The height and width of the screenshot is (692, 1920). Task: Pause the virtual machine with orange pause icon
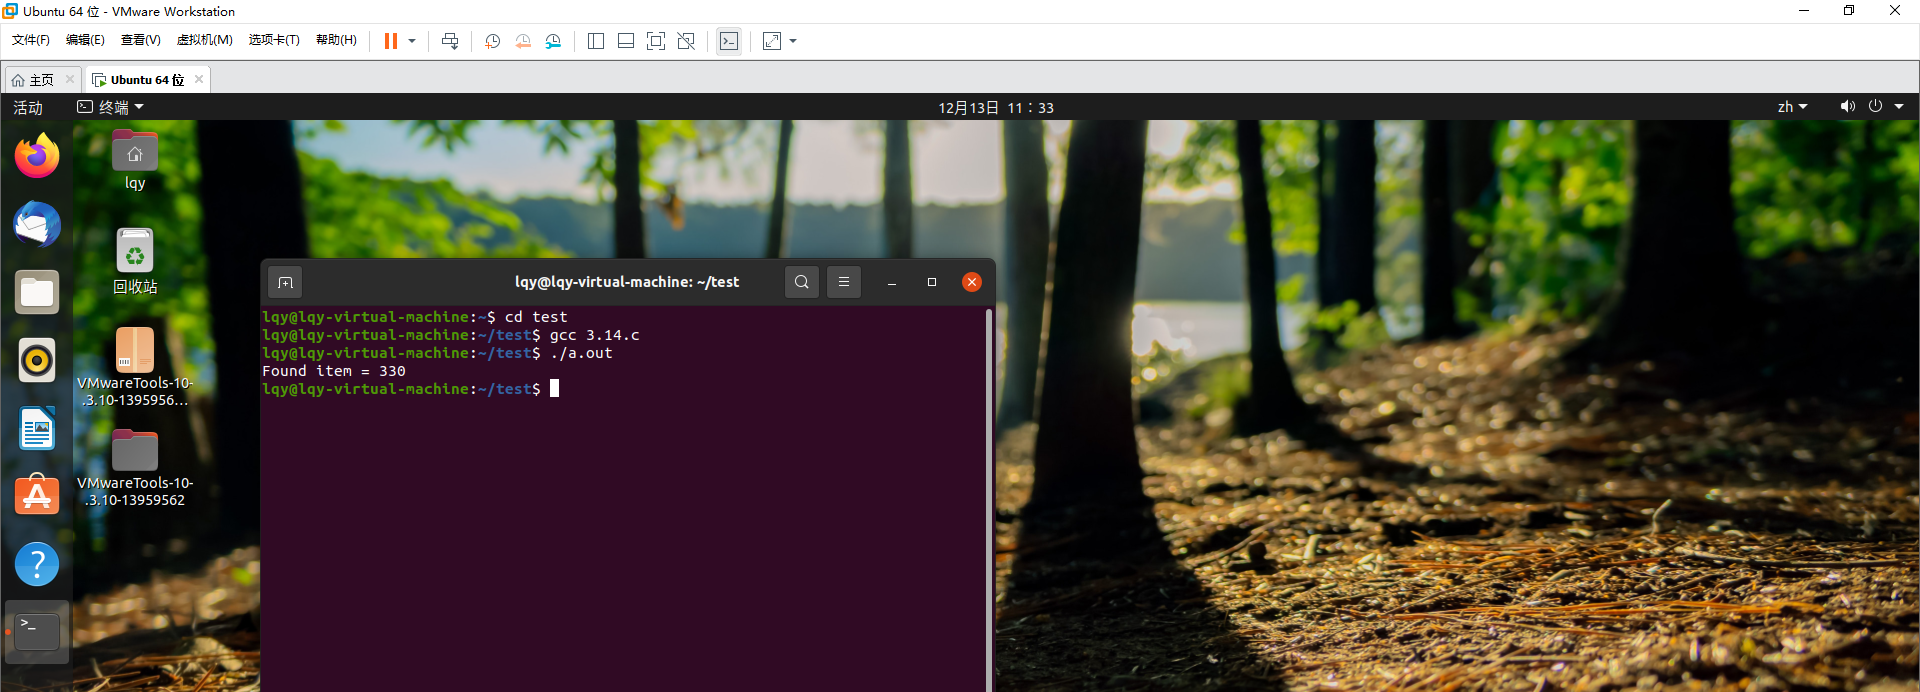[391, 41]
